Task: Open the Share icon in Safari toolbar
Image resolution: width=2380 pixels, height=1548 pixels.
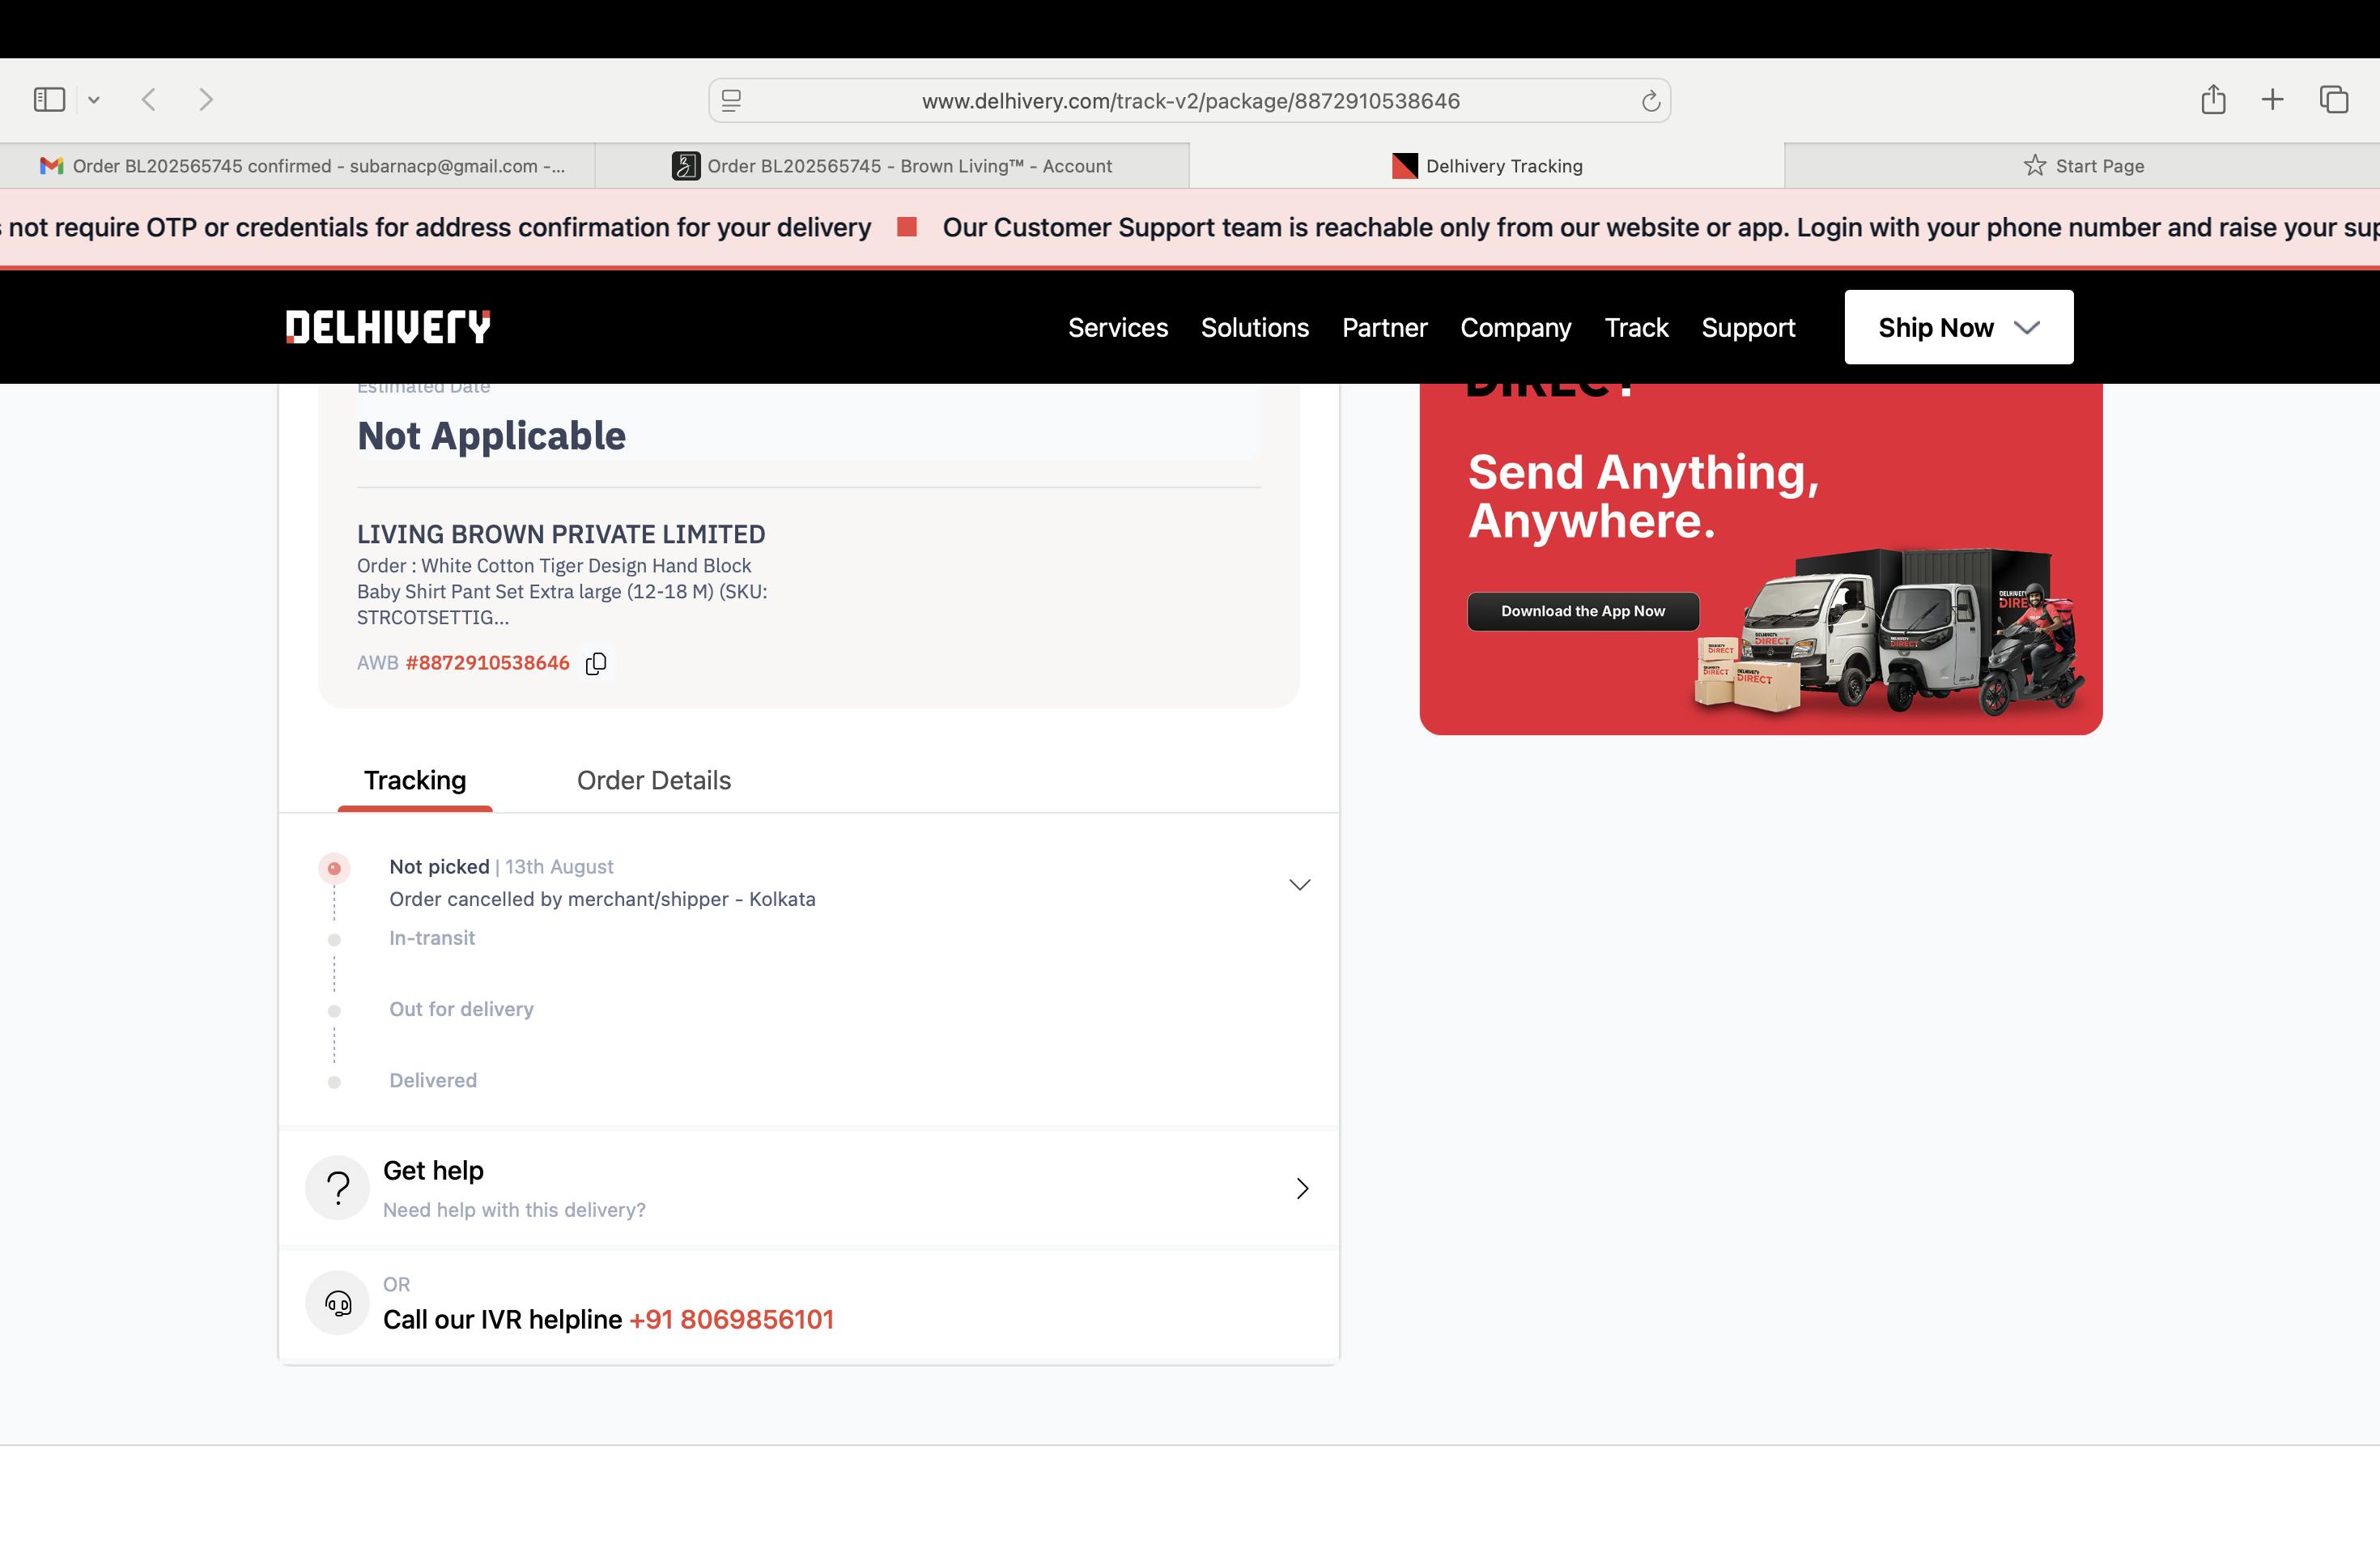Action: pyautogui.click(x=2213, y=99)
